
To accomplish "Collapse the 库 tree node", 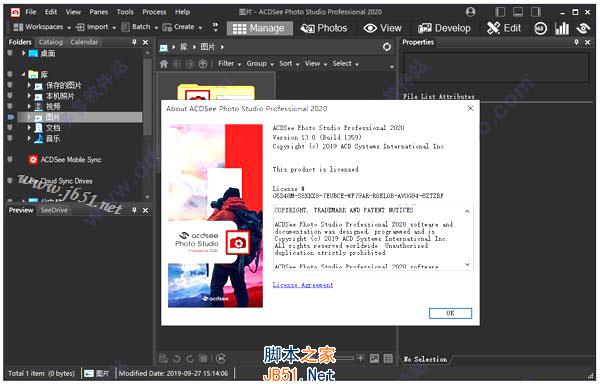I will tap(23, 74).
